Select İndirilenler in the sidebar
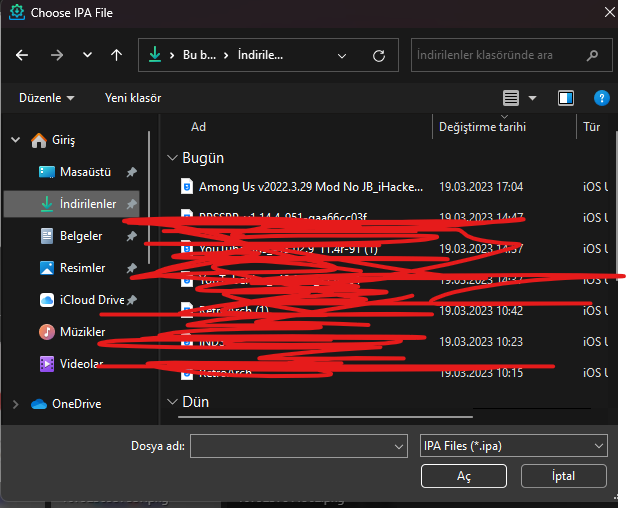The width and height of the screenshot is (633, 508). [72, 204]
